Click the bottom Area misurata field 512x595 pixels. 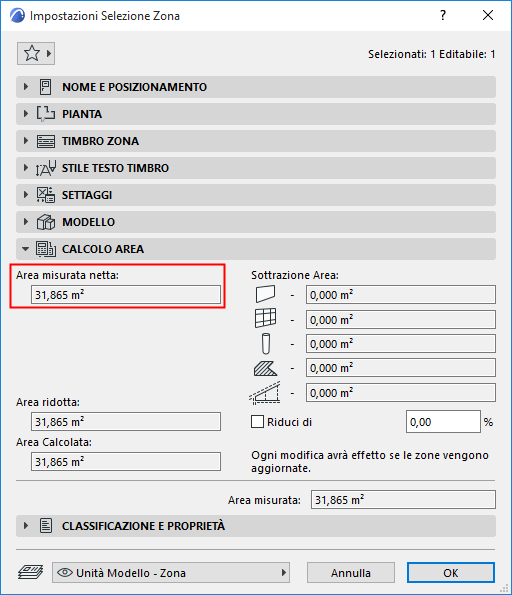point(403,500)
